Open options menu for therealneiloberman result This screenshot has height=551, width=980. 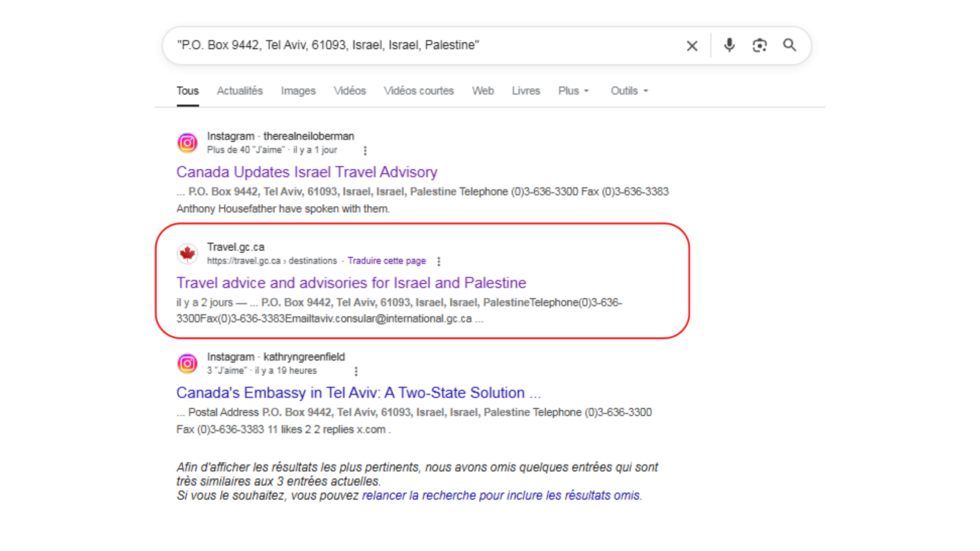tap(365, 151)
